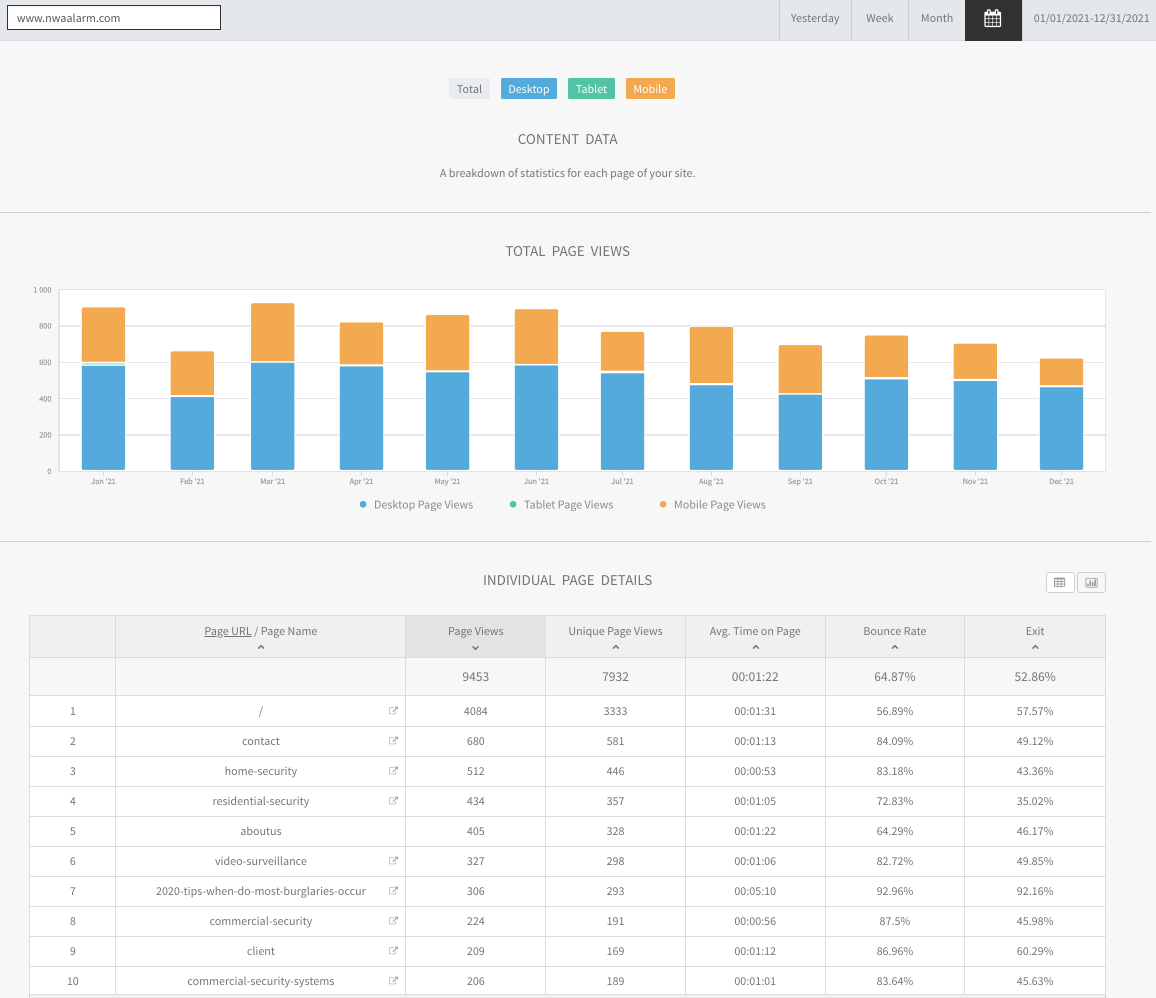Sort table by Bounce Rate column

point(894,632)
